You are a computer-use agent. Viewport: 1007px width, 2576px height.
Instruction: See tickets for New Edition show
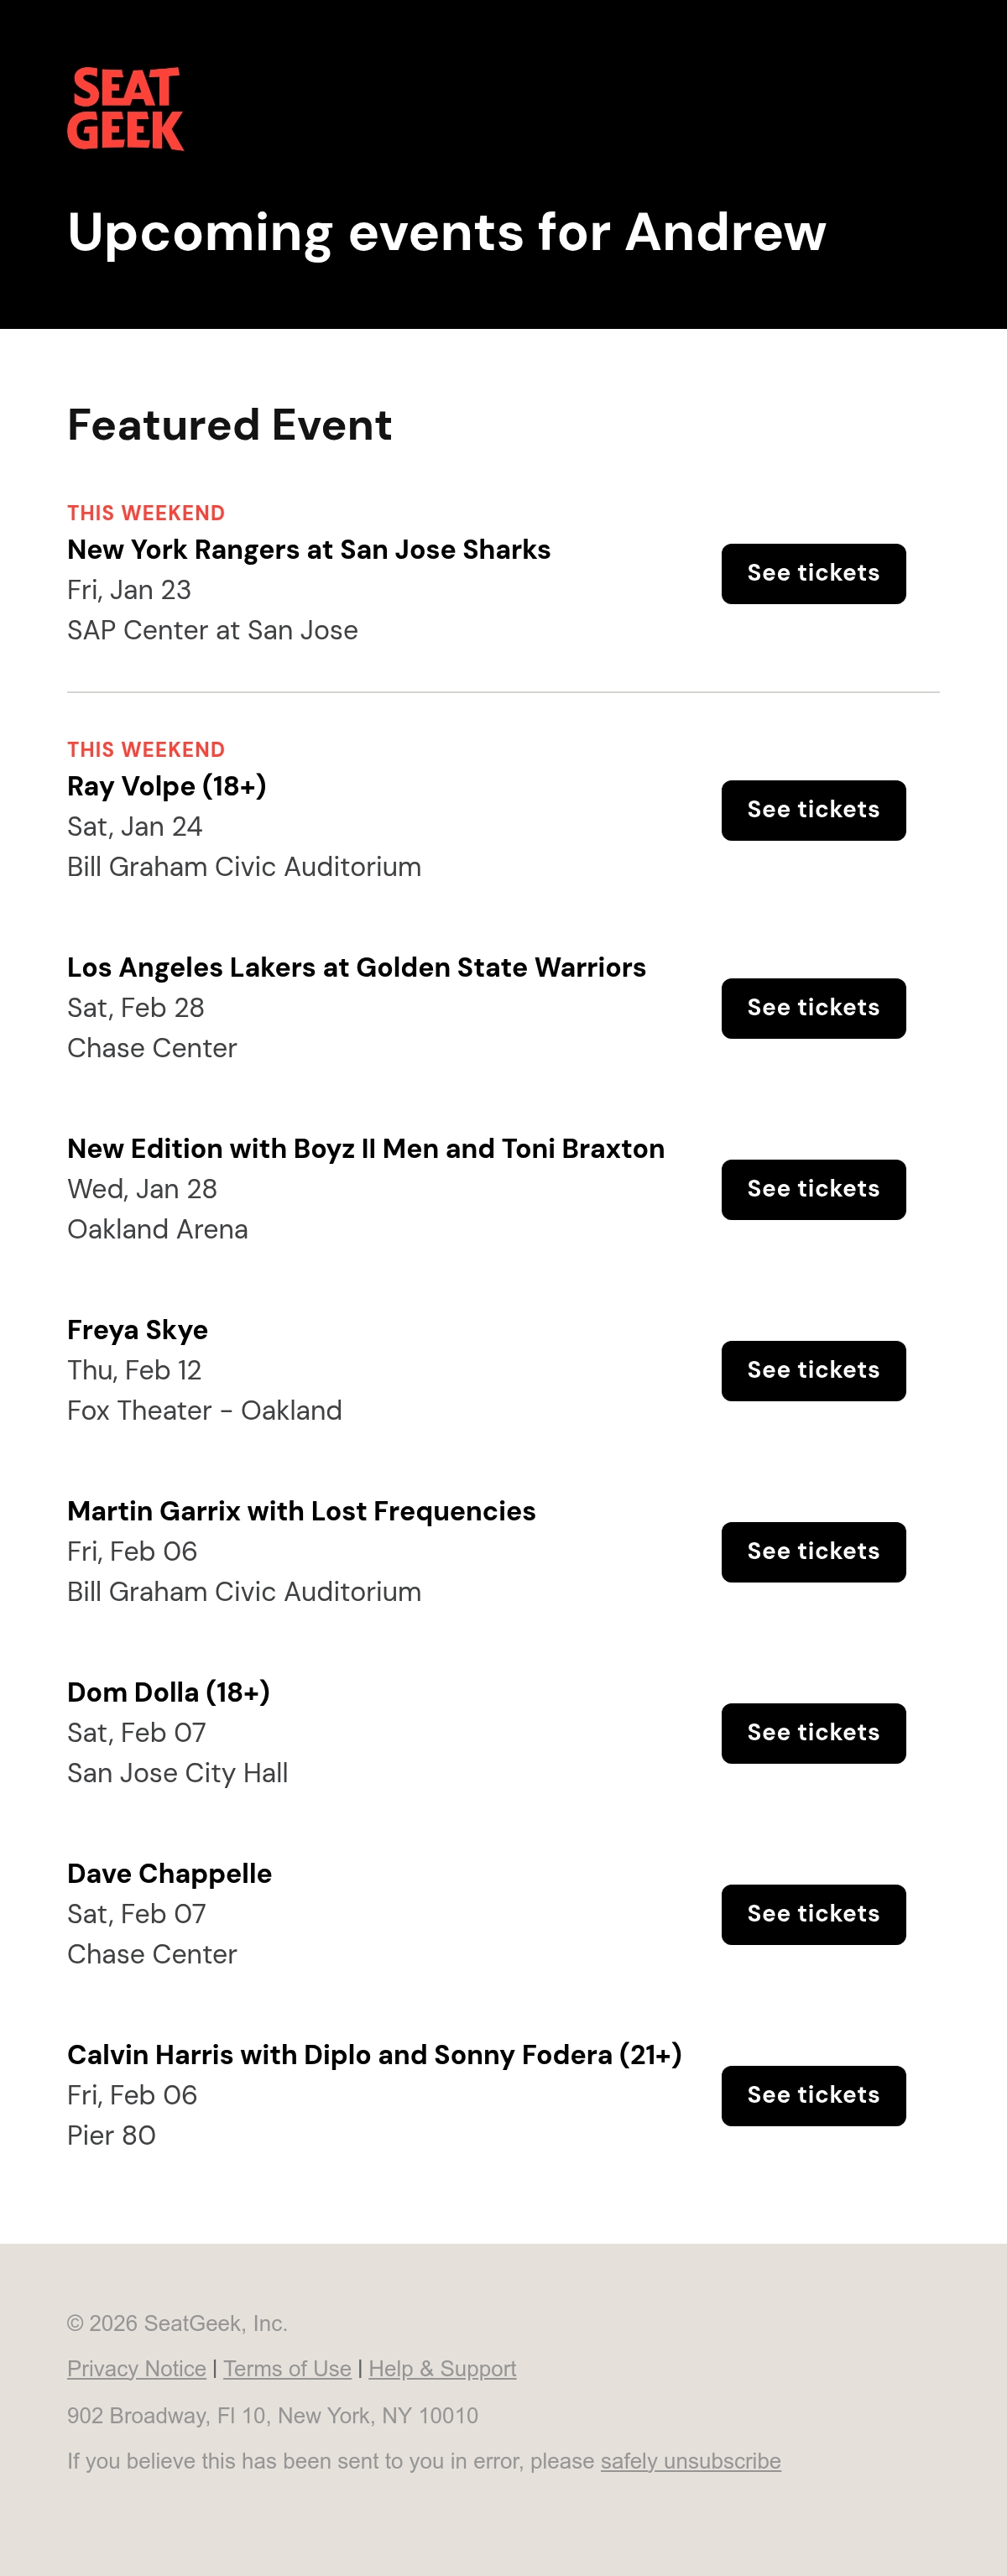(x=813, y=1190)
